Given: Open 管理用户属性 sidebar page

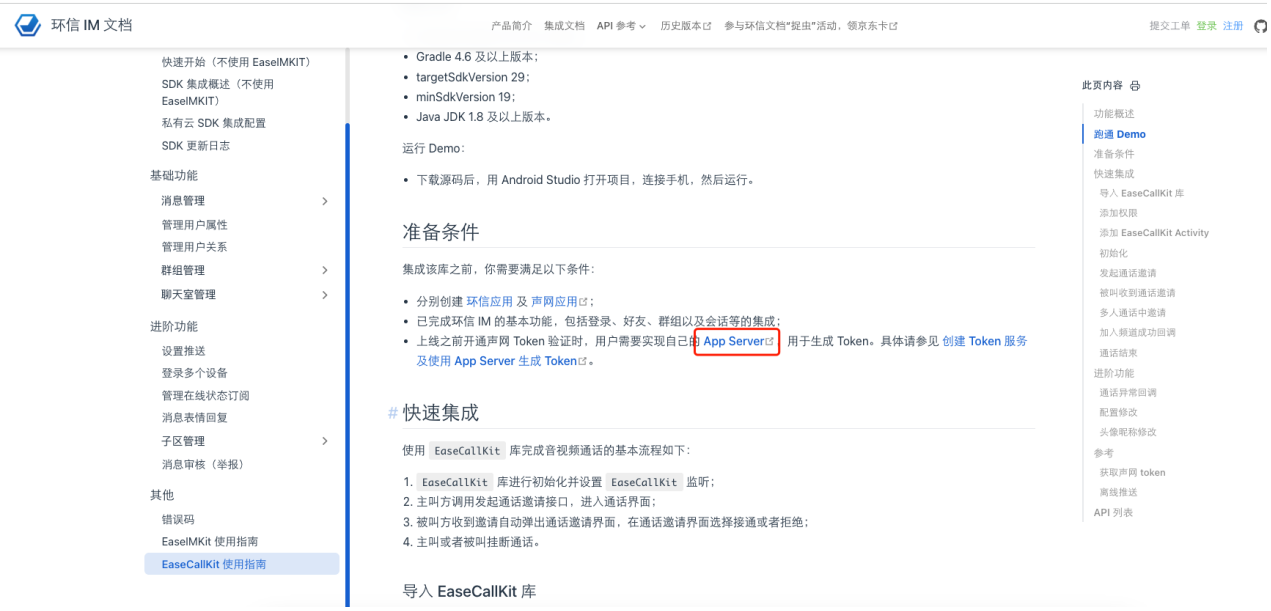Looking at the screenshot, I should (195, 225).
